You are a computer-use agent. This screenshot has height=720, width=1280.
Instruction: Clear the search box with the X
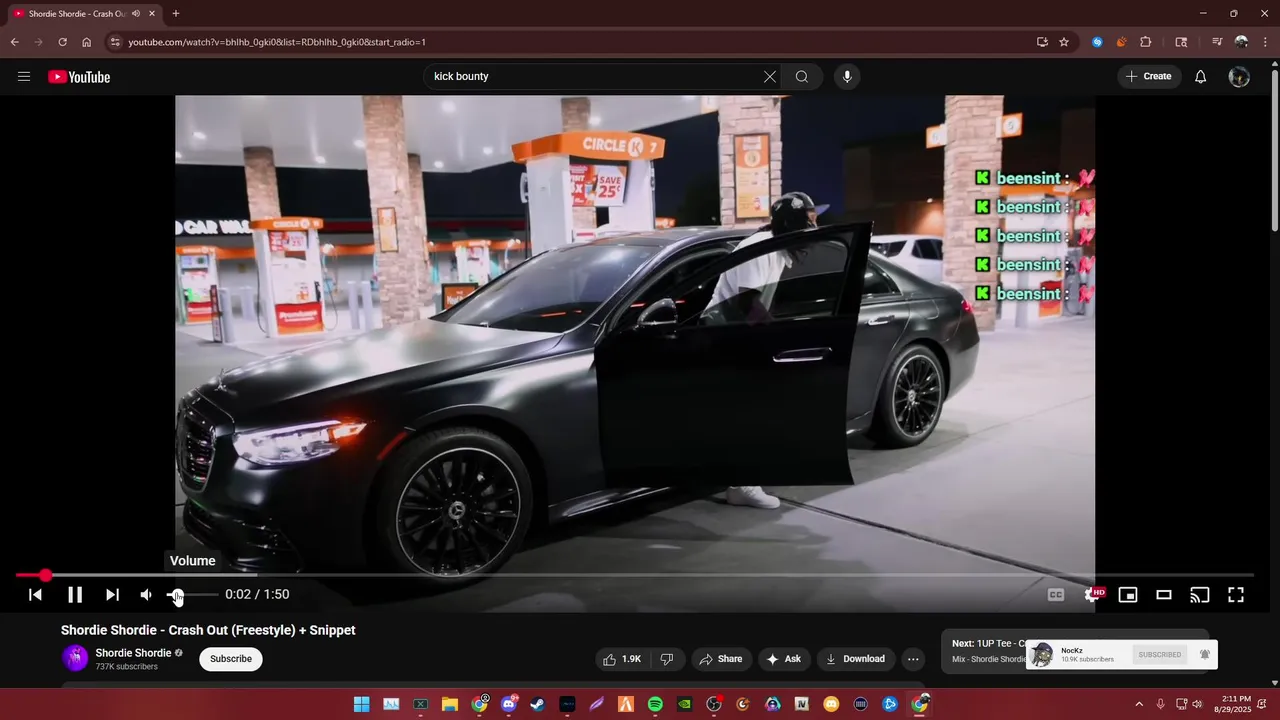pyautogui.click(x=770, y=77)
